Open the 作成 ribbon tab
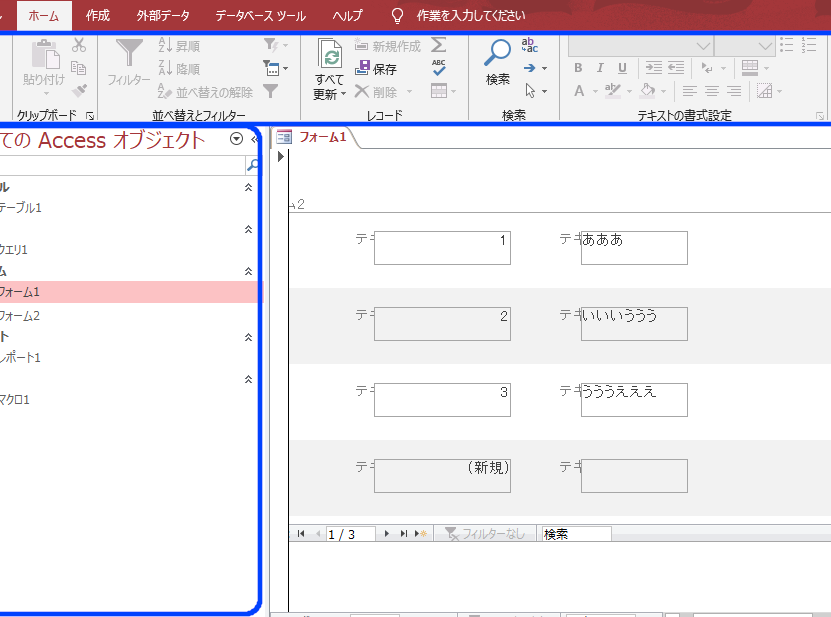The height and width of the screenshot is (617, 831). (x=98, y=16)
